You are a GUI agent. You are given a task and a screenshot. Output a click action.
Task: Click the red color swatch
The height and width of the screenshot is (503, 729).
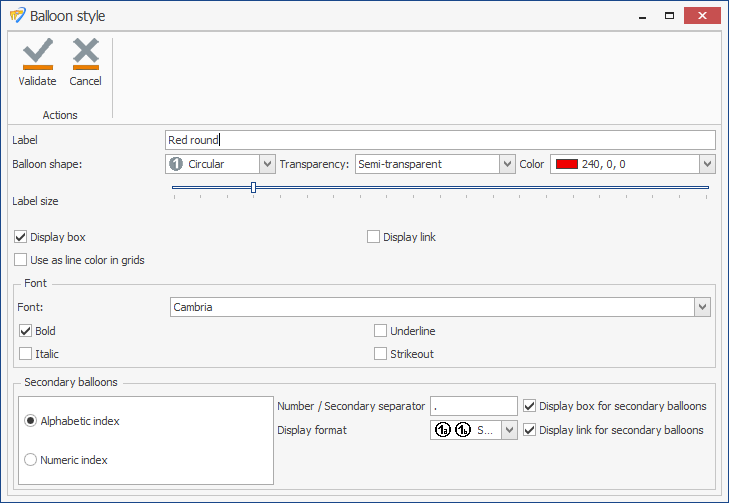click(x=567, y=164)
